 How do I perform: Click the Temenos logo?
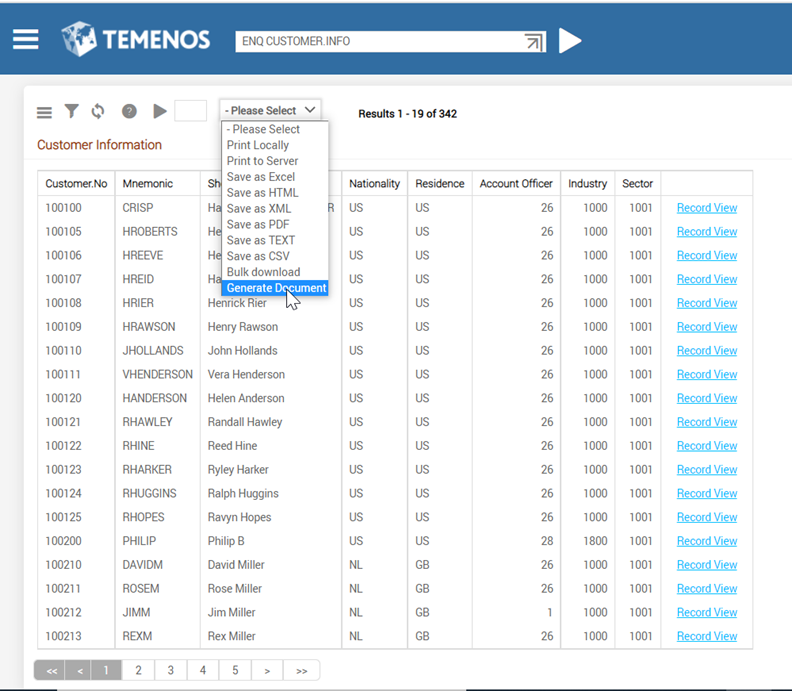click(136, 40)
